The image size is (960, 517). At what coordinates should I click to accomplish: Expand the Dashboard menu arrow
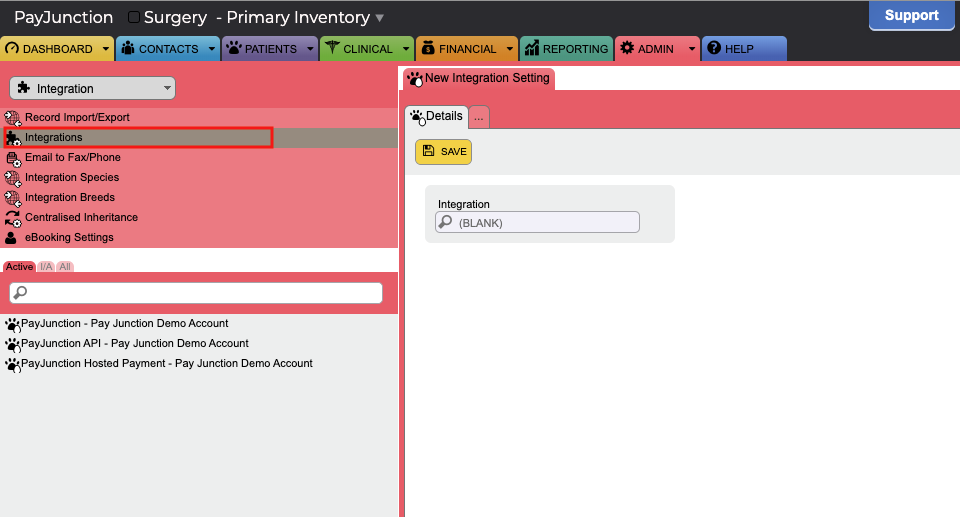(105, 48)
